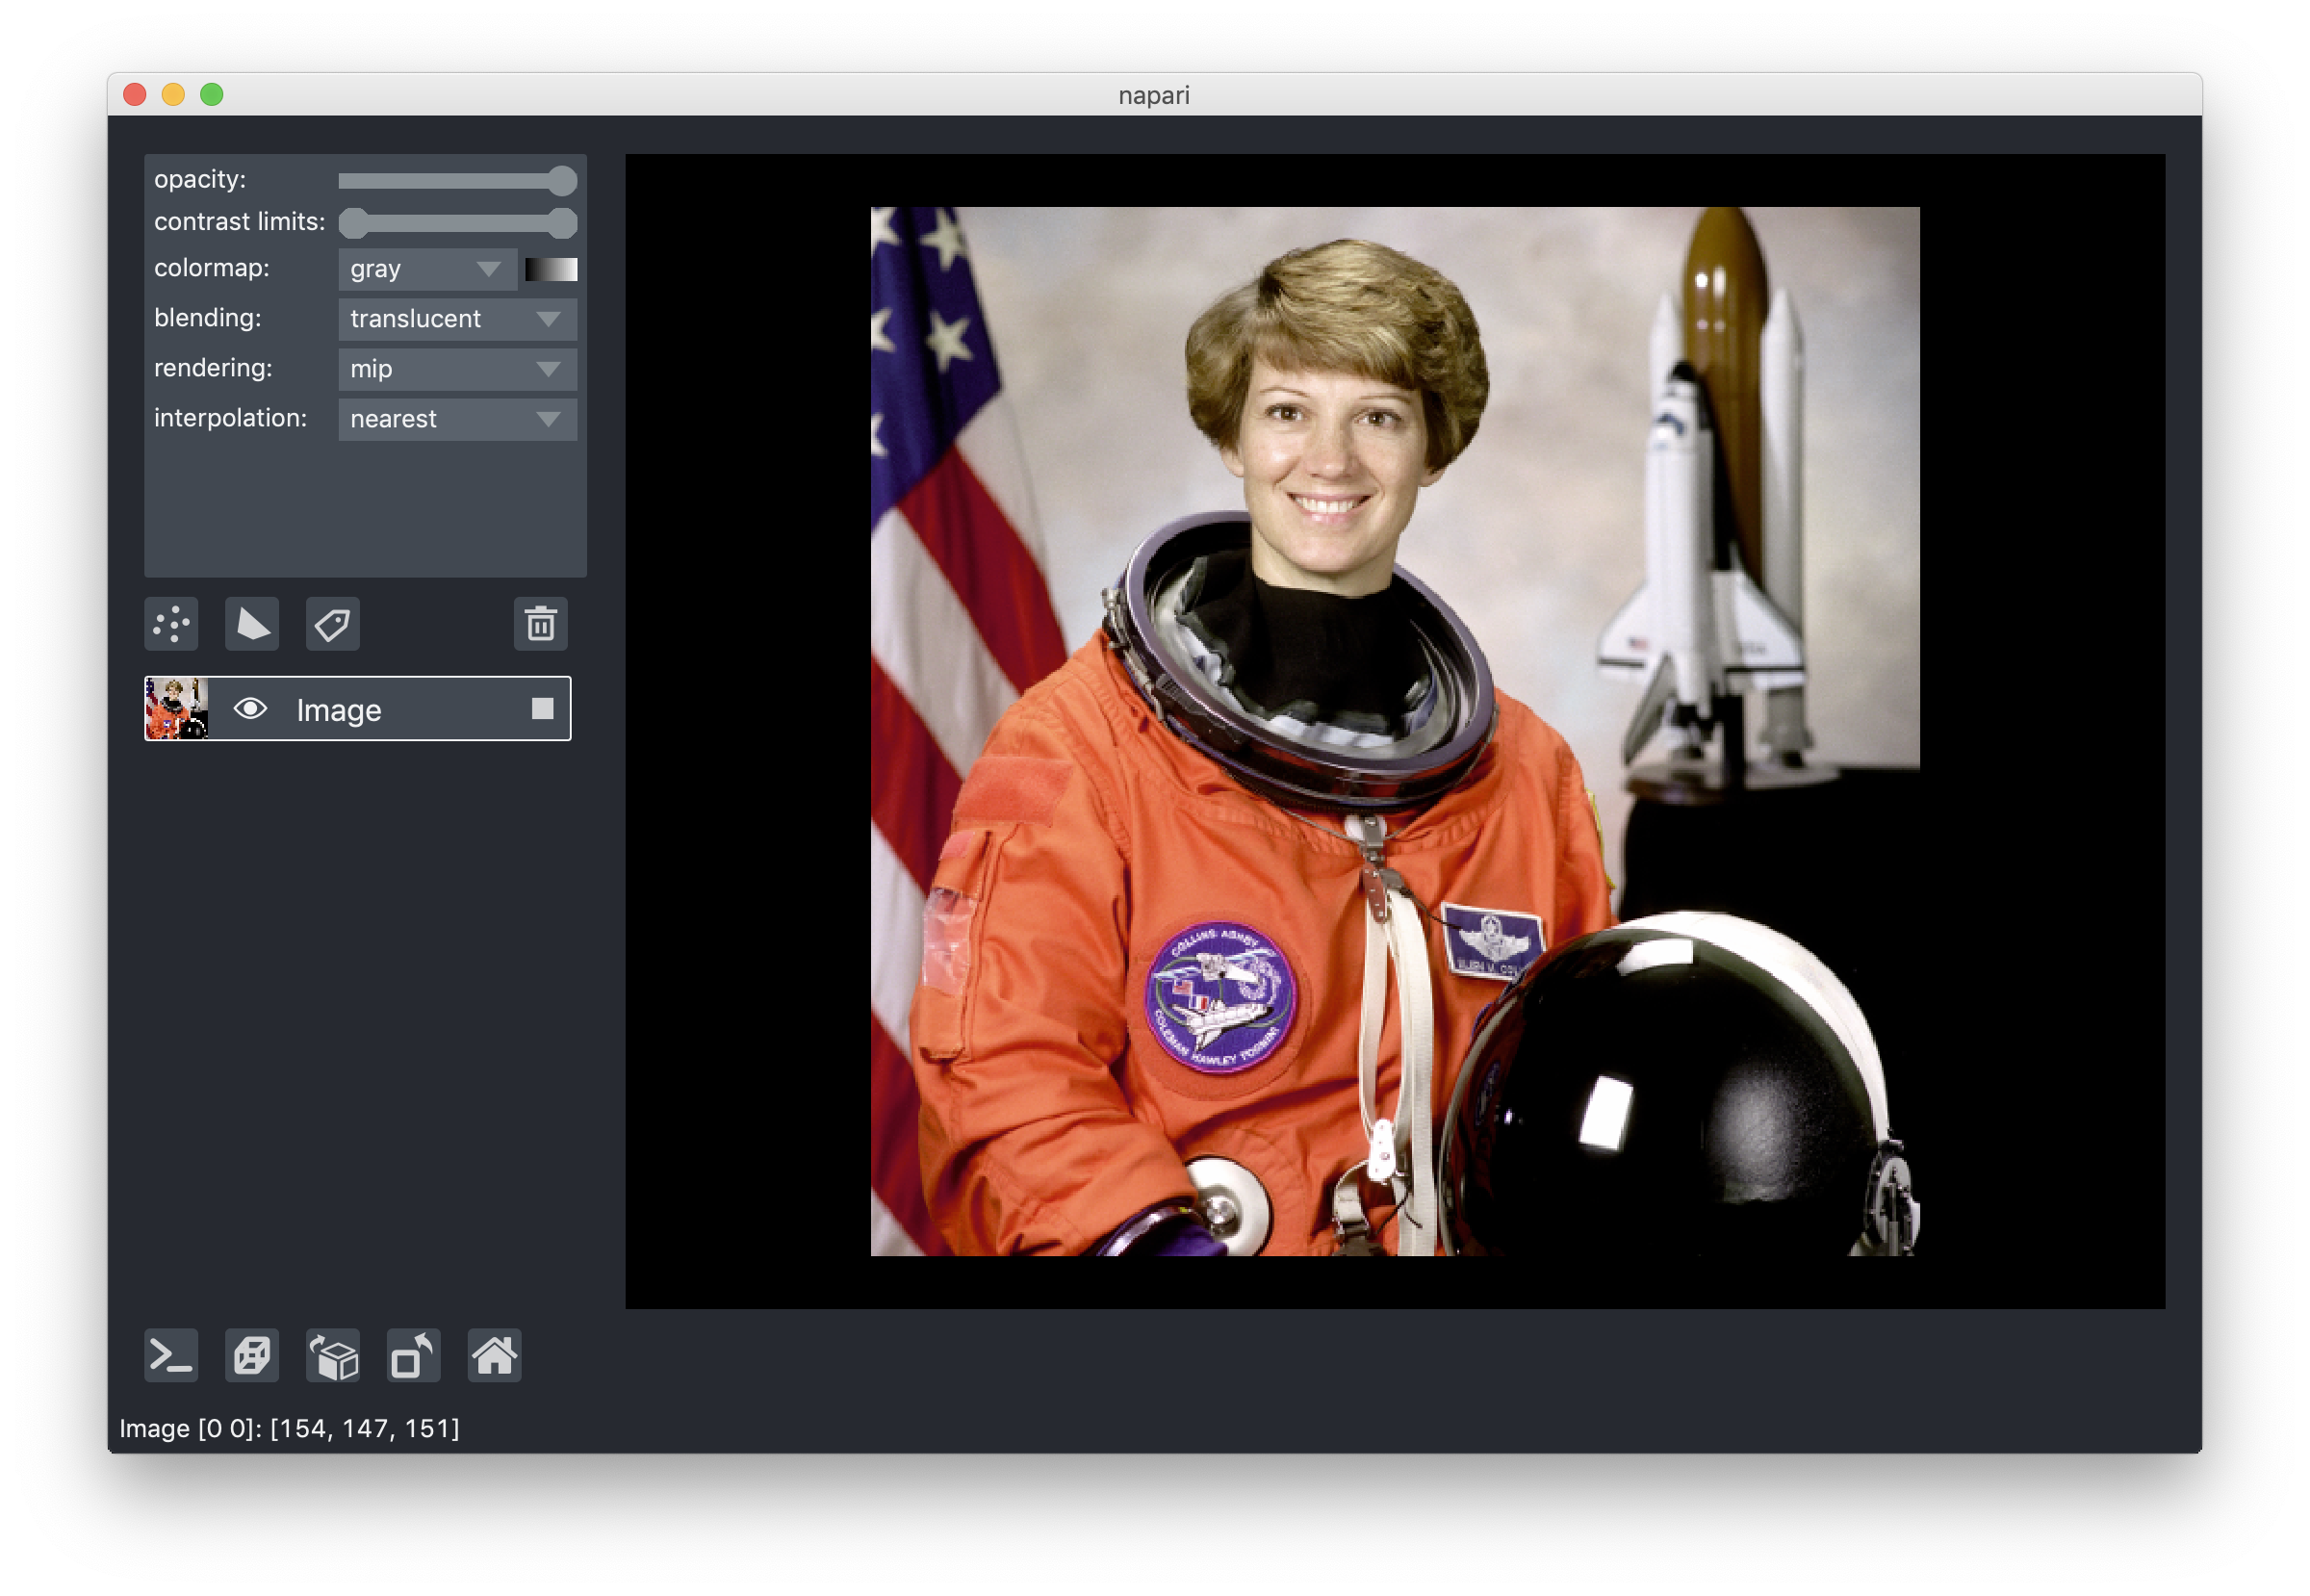Toggle 2D/3D view cube button
The width and height of the screenshot is (2310, 1596).
click(x=252, y=1356)
